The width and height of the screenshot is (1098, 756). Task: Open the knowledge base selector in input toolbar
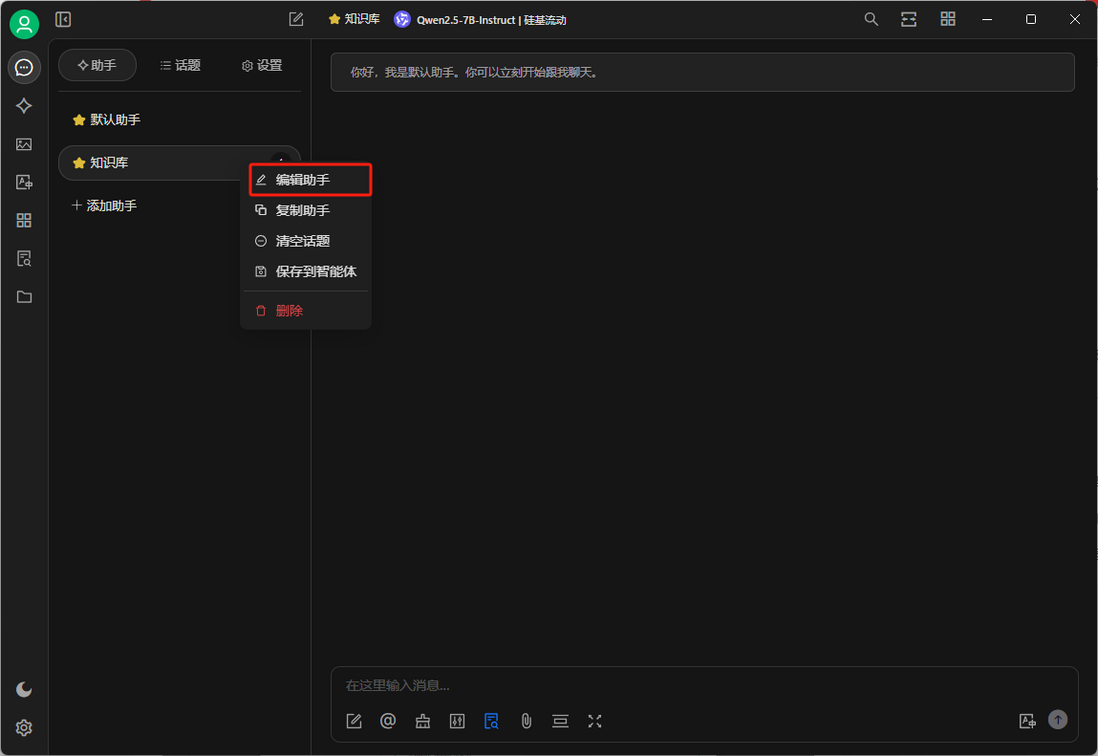491,721
